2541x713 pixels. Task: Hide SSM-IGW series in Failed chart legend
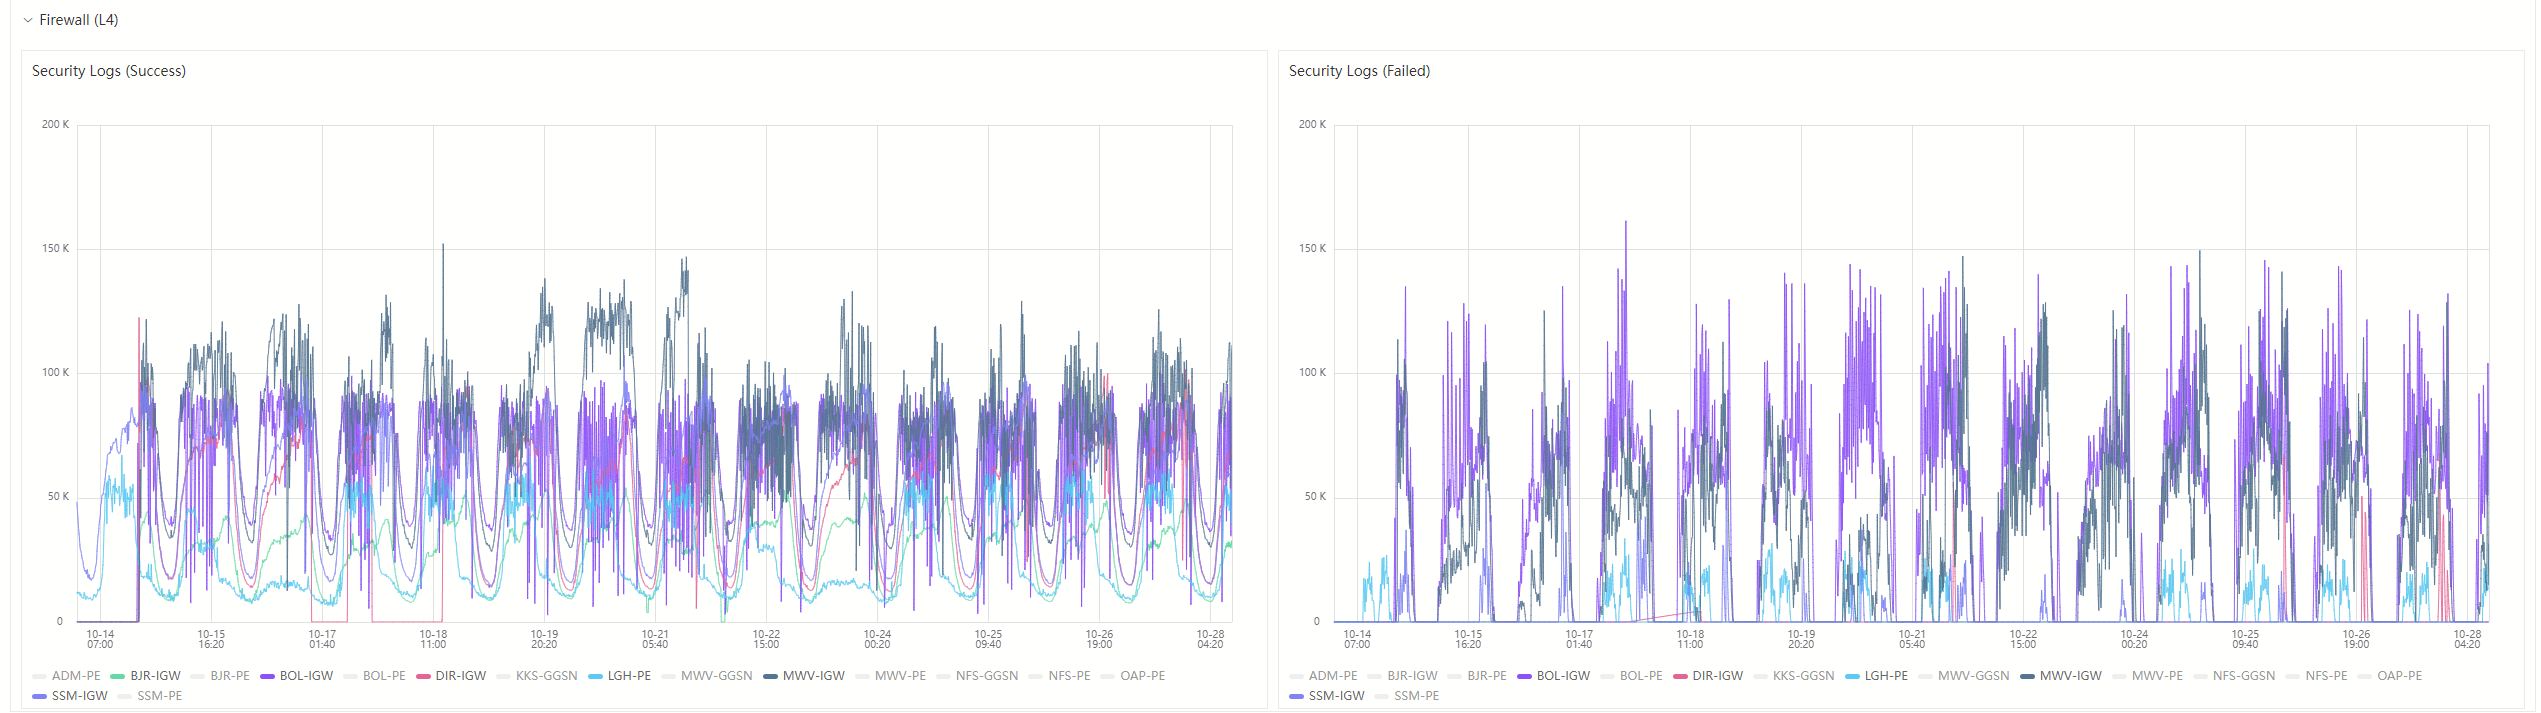(x=1336, y=696)
